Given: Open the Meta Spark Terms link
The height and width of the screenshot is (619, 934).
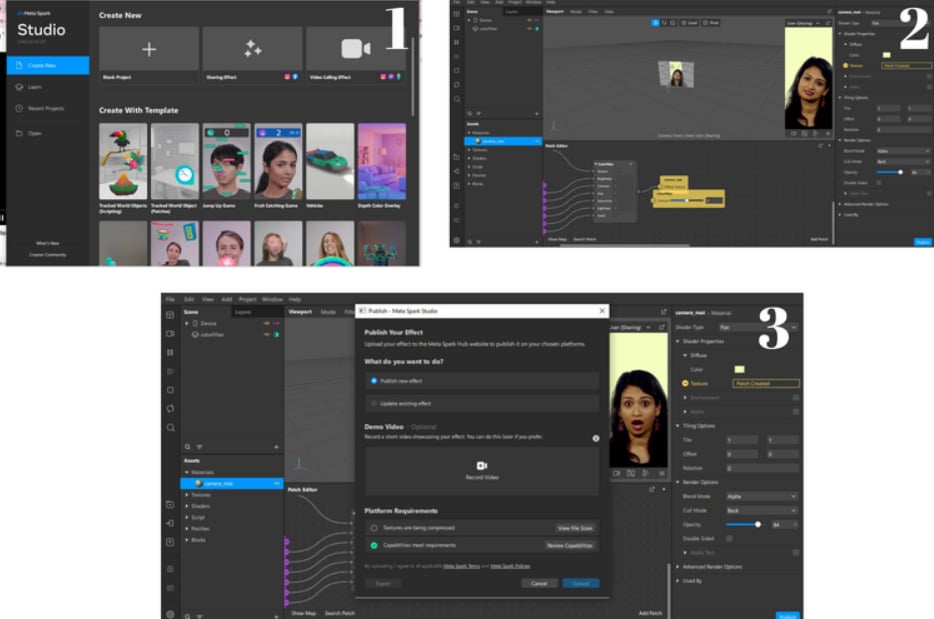Looking at the screenshot, I should click(x=462, y=566).
